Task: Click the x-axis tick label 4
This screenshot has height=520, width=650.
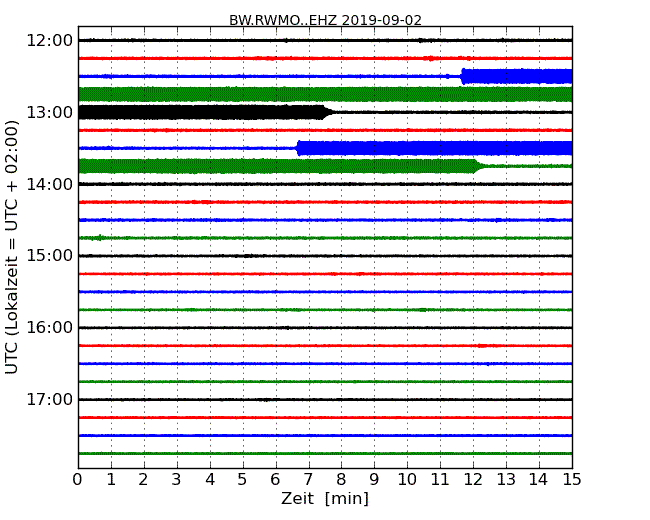Action: pos(210,480)
